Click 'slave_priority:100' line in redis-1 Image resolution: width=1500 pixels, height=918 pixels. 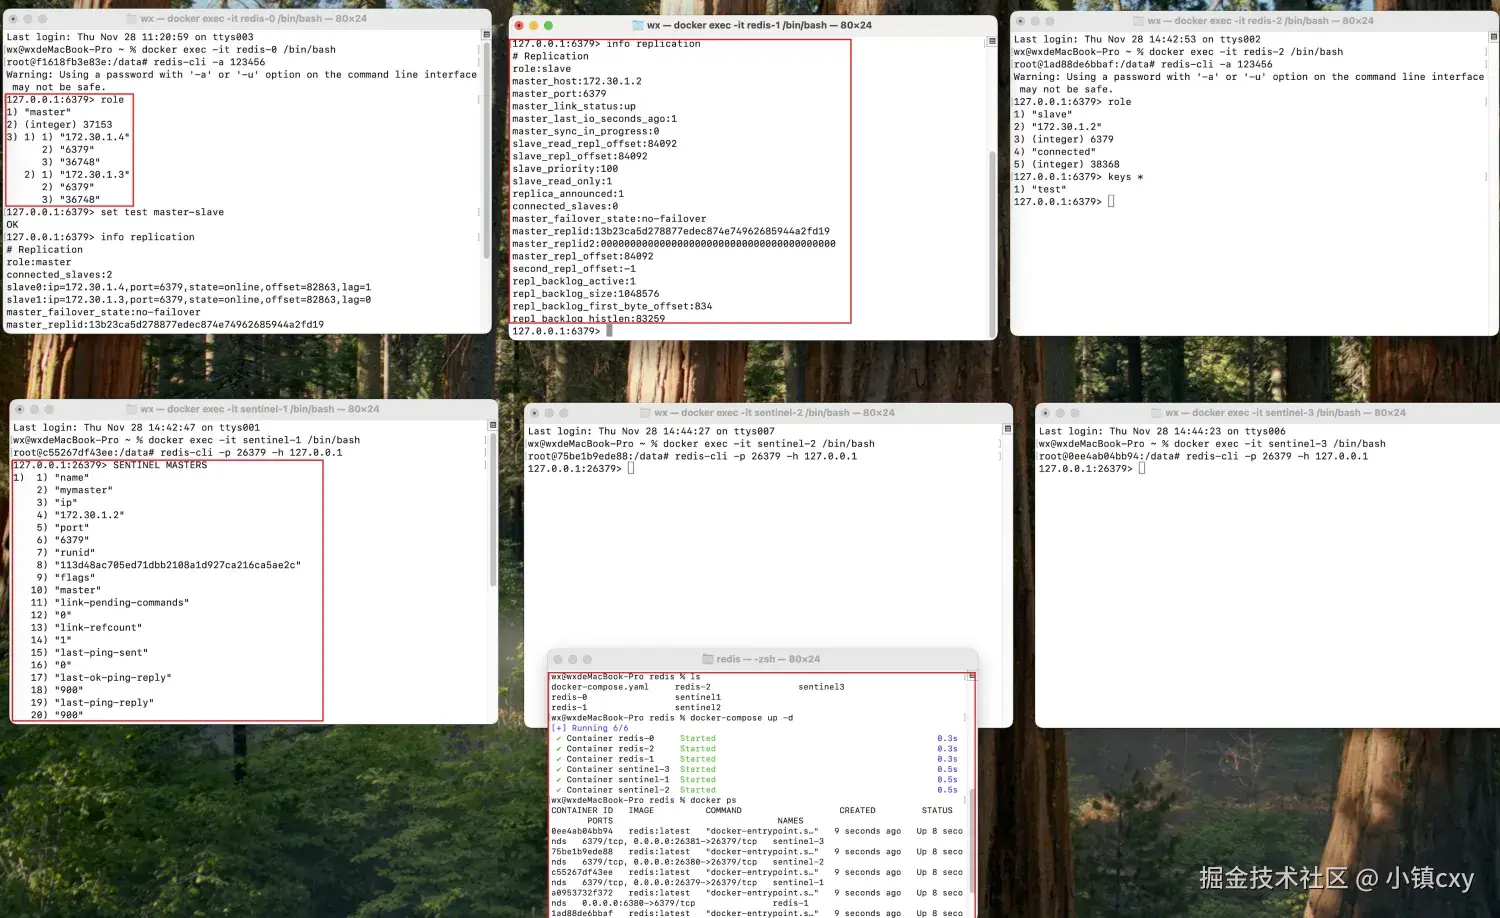(565, 169)
